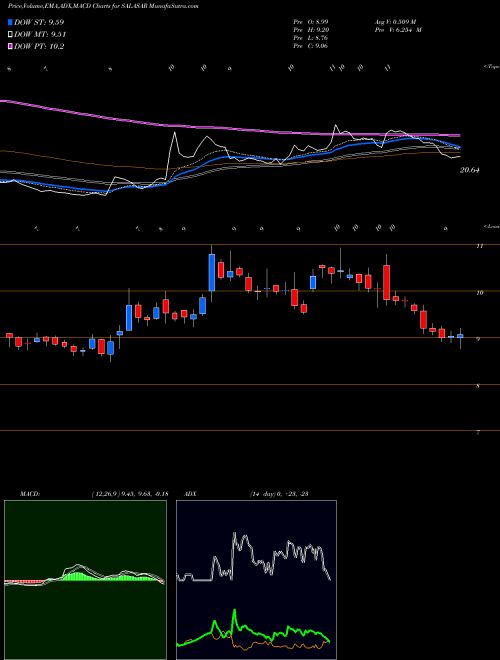Click the last blue candlestick near 9
Screen dimensions: 500x660
(x=460, y=336)
